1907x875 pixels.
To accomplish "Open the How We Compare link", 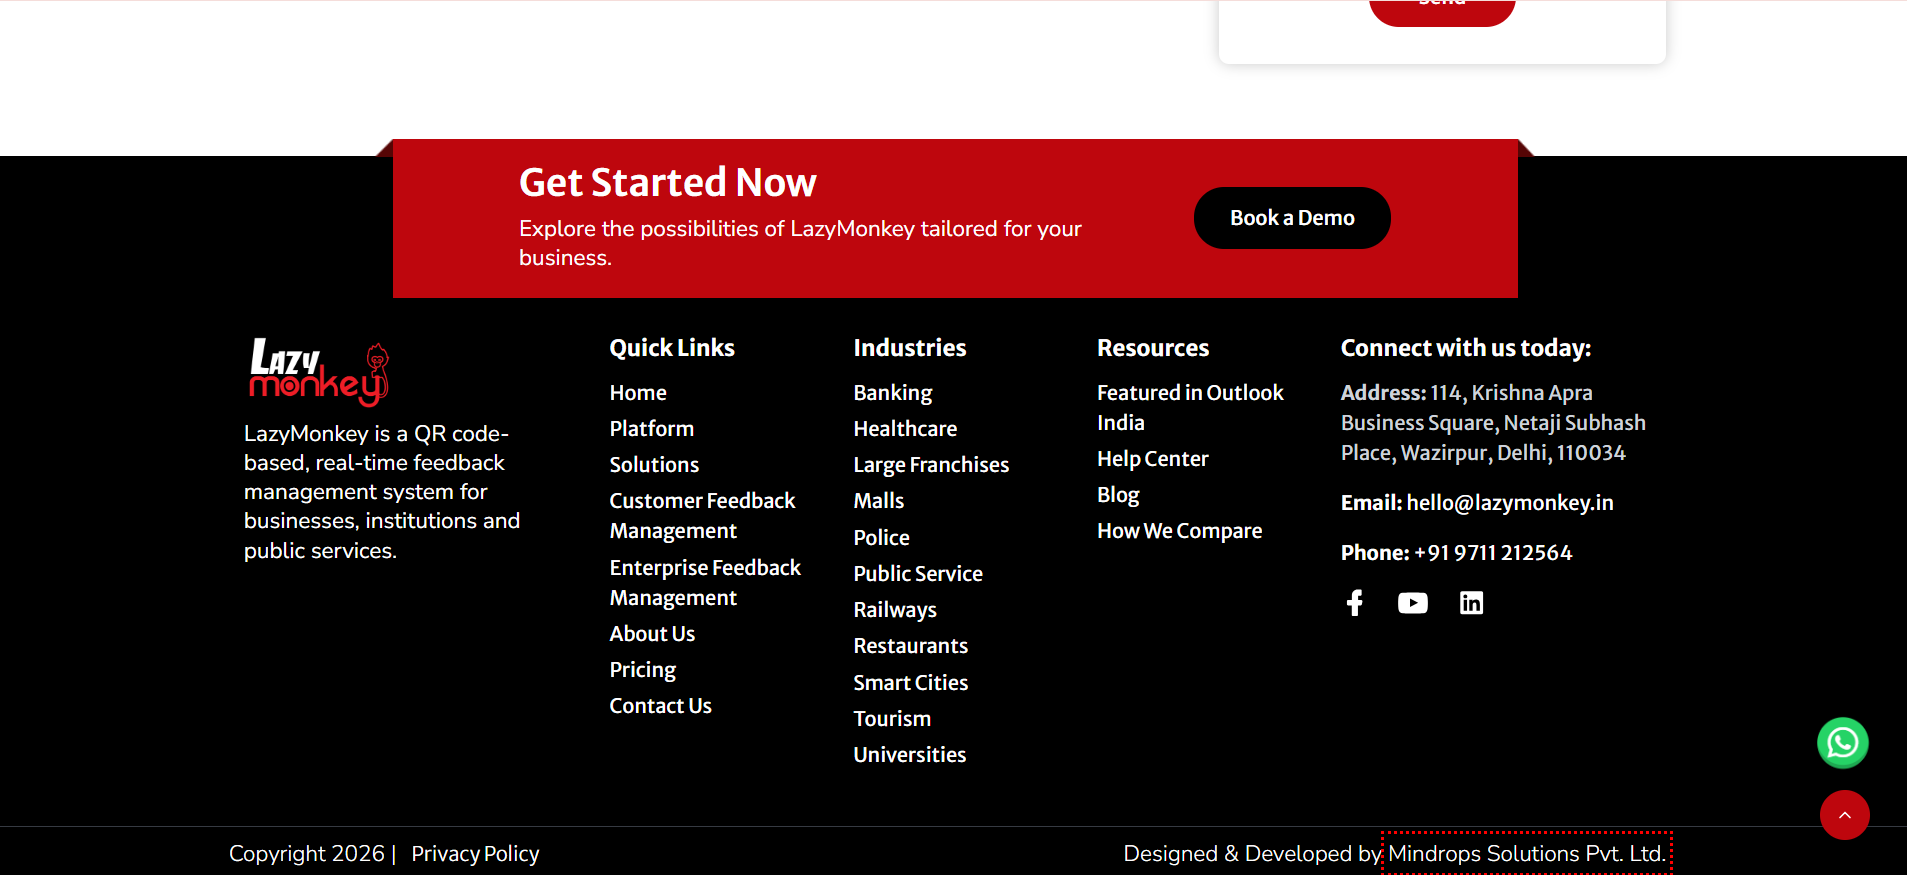I will pos(1180,531).
